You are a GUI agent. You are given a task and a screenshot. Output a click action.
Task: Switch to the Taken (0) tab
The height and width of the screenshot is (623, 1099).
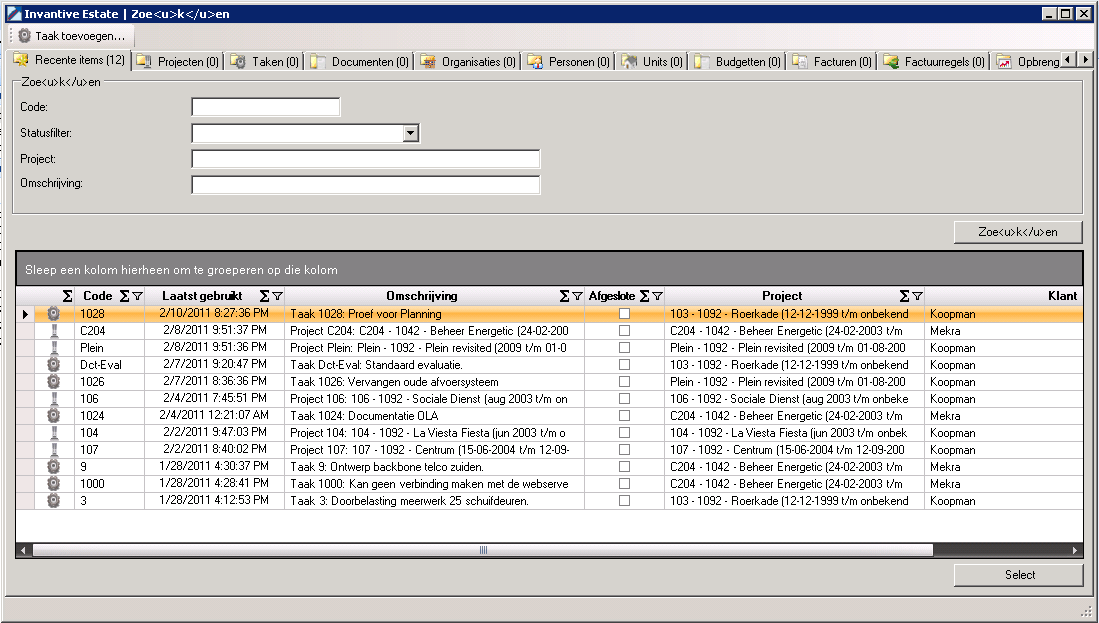pyautogui.click(x=265, y=62)
